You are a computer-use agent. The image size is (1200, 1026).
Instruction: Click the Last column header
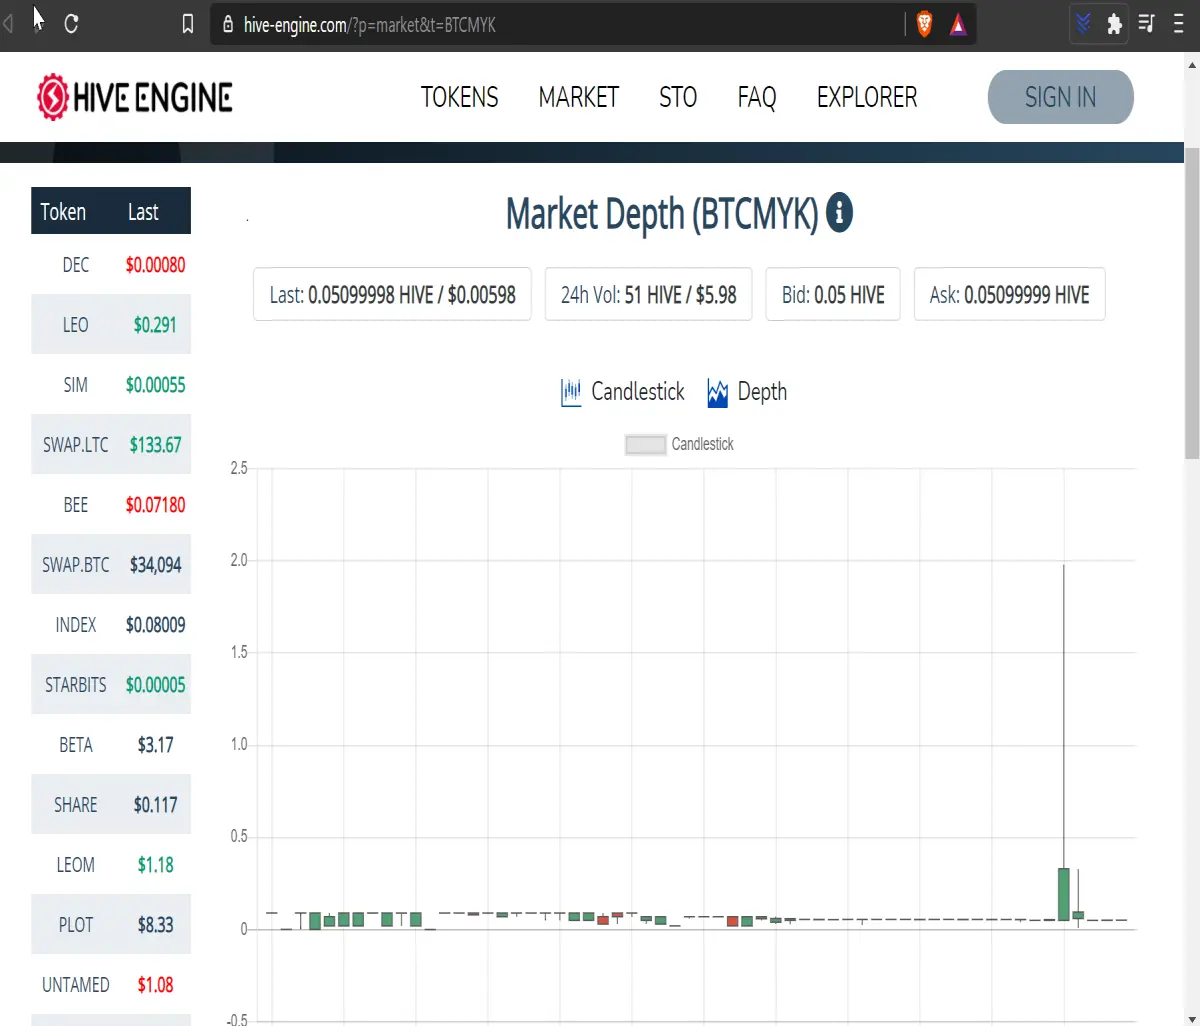(143, 212)
